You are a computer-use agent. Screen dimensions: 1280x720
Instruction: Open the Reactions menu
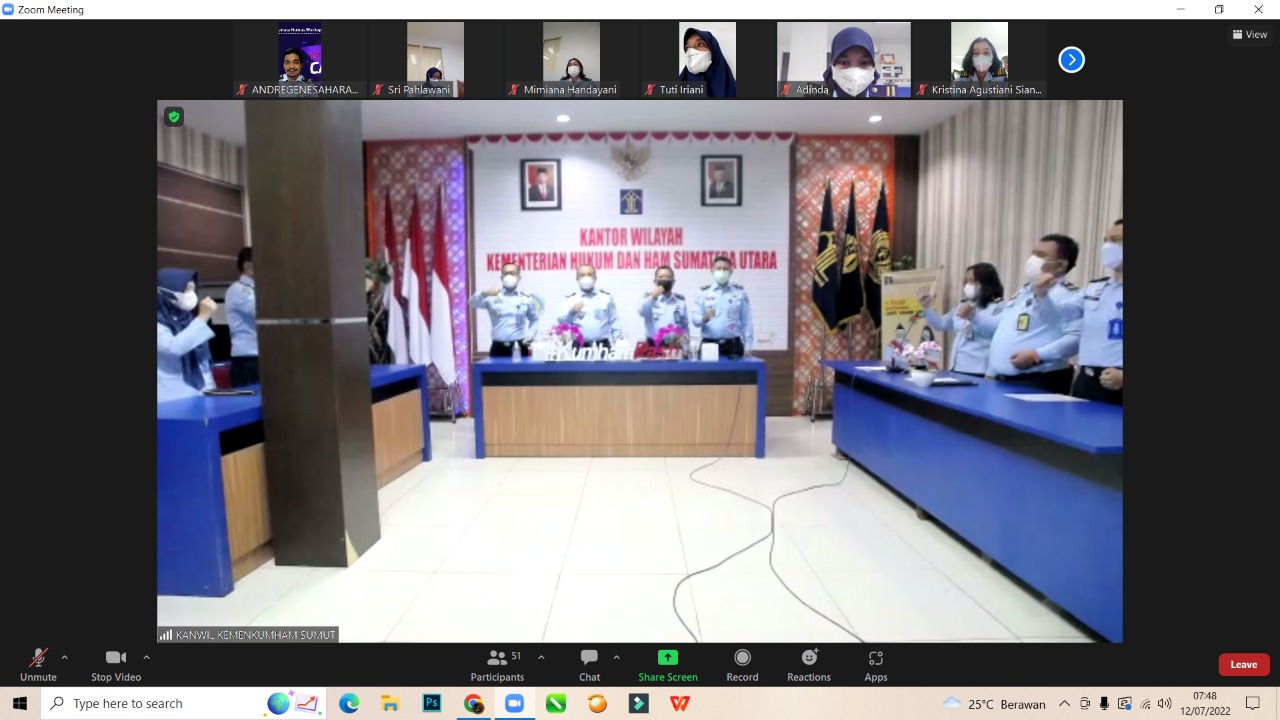tap(808, 664)
